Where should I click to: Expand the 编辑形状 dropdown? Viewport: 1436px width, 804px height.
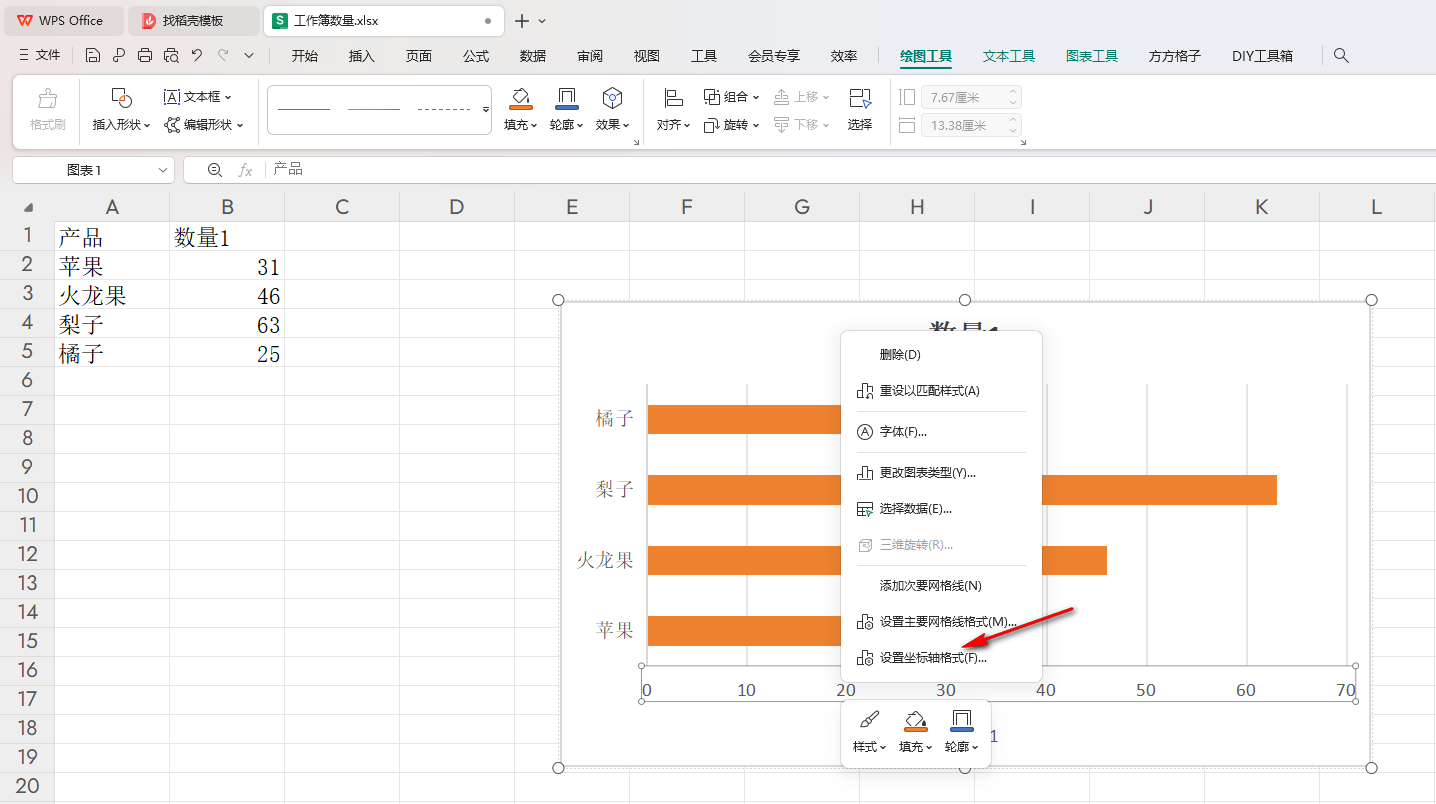click(240, 126)
